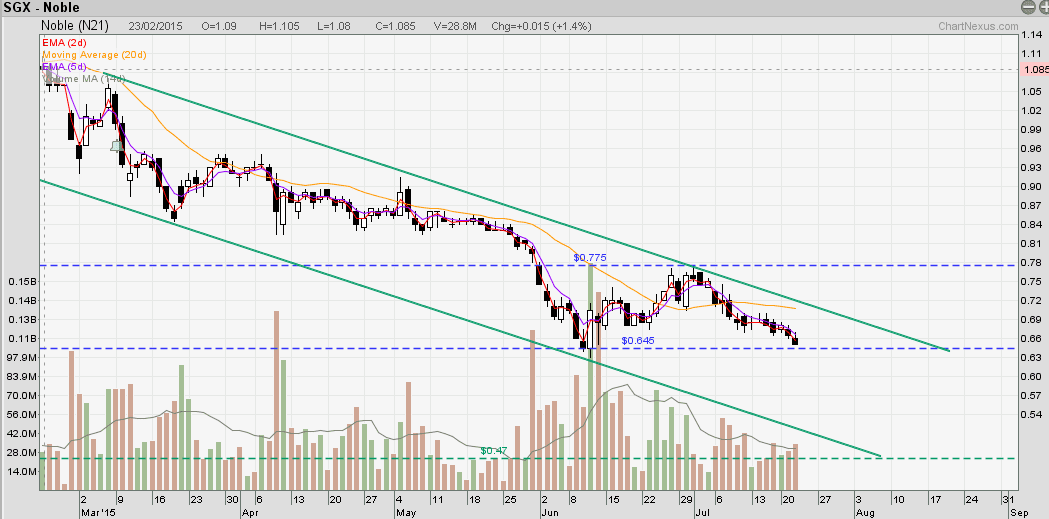The image size is (1049, 519).
Task: Click the minus zoom-out icon
Action: (1029, 7)
